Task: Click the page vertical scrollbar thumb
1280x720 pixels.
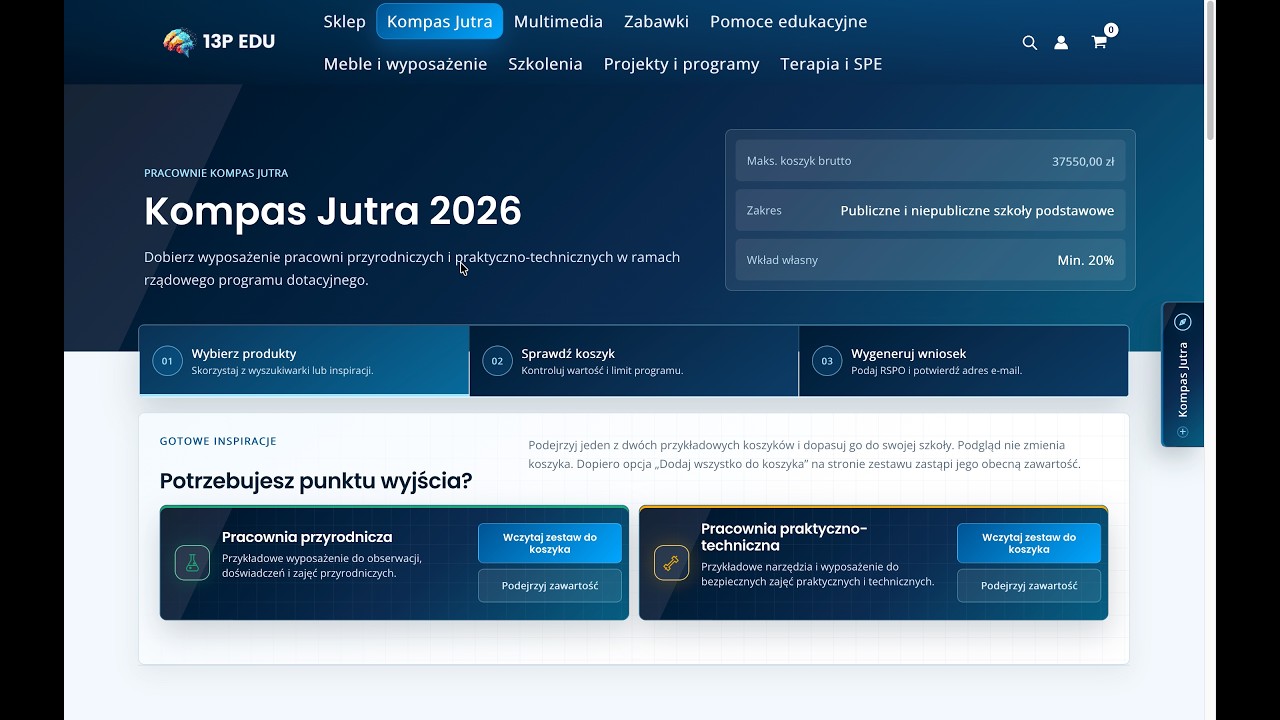Action: coord(1210,70)
